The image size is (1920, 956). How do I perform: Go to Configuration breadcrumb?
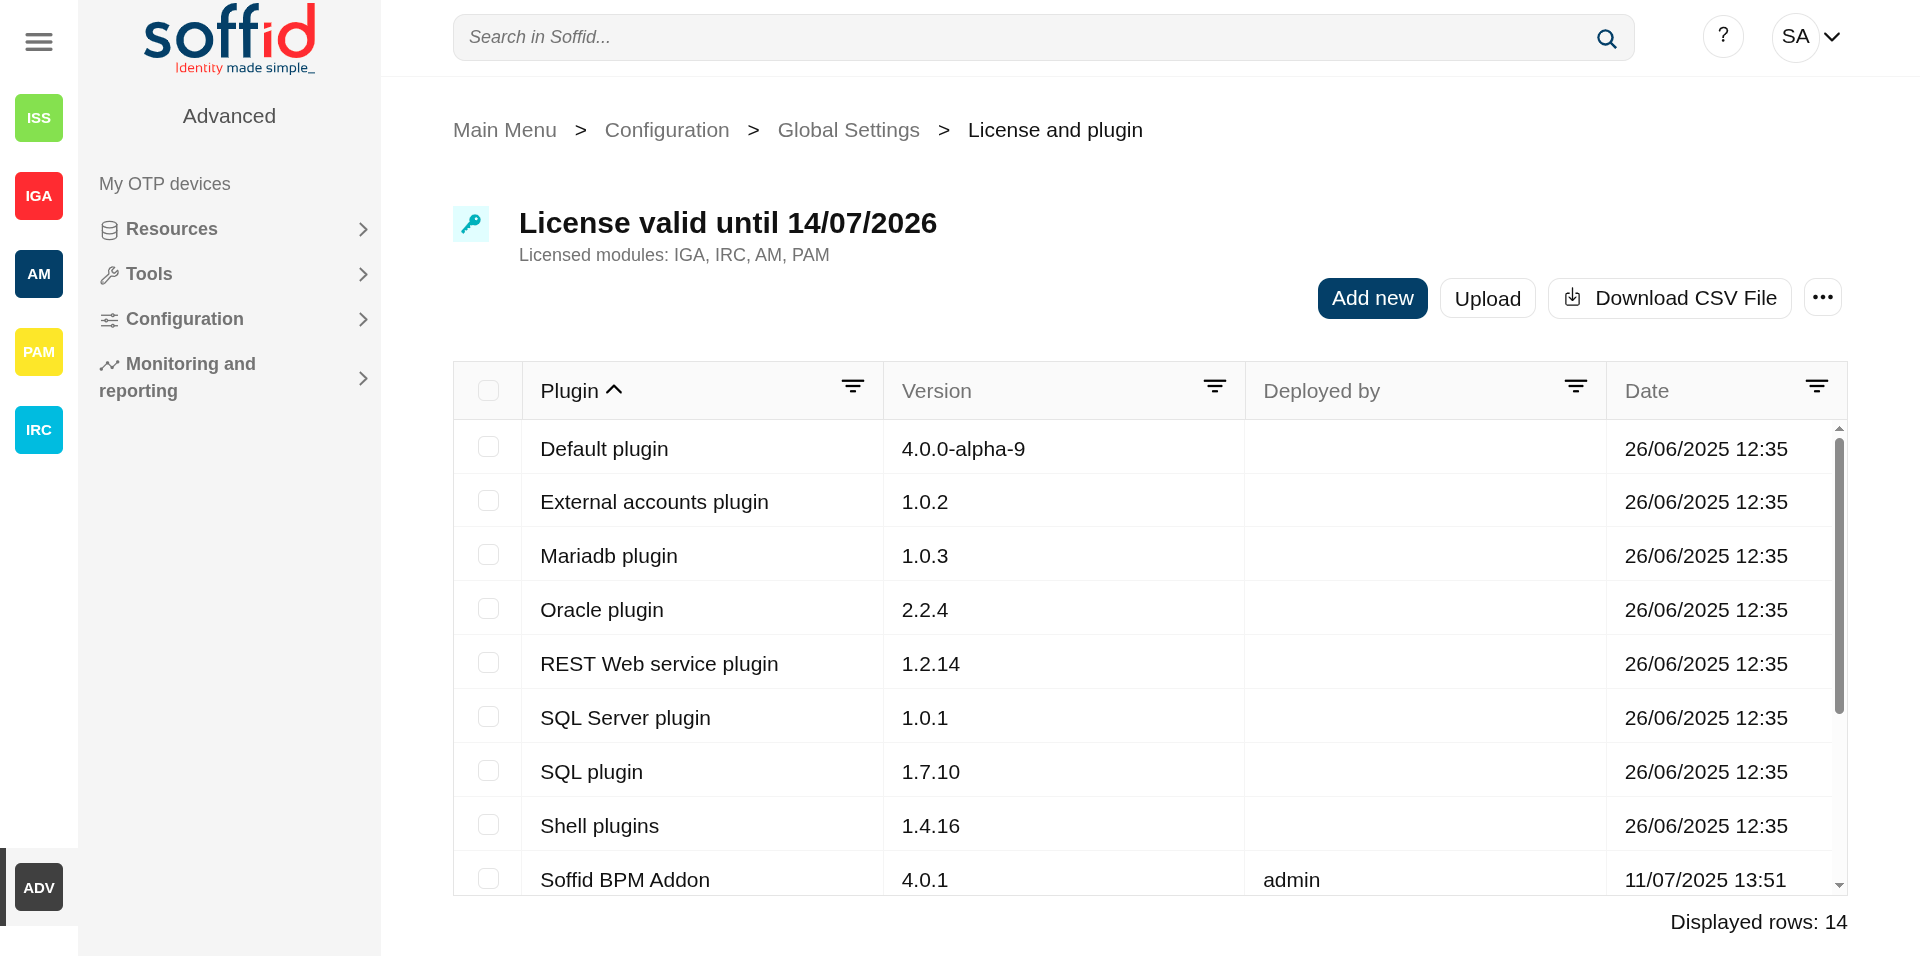[667, 130]
